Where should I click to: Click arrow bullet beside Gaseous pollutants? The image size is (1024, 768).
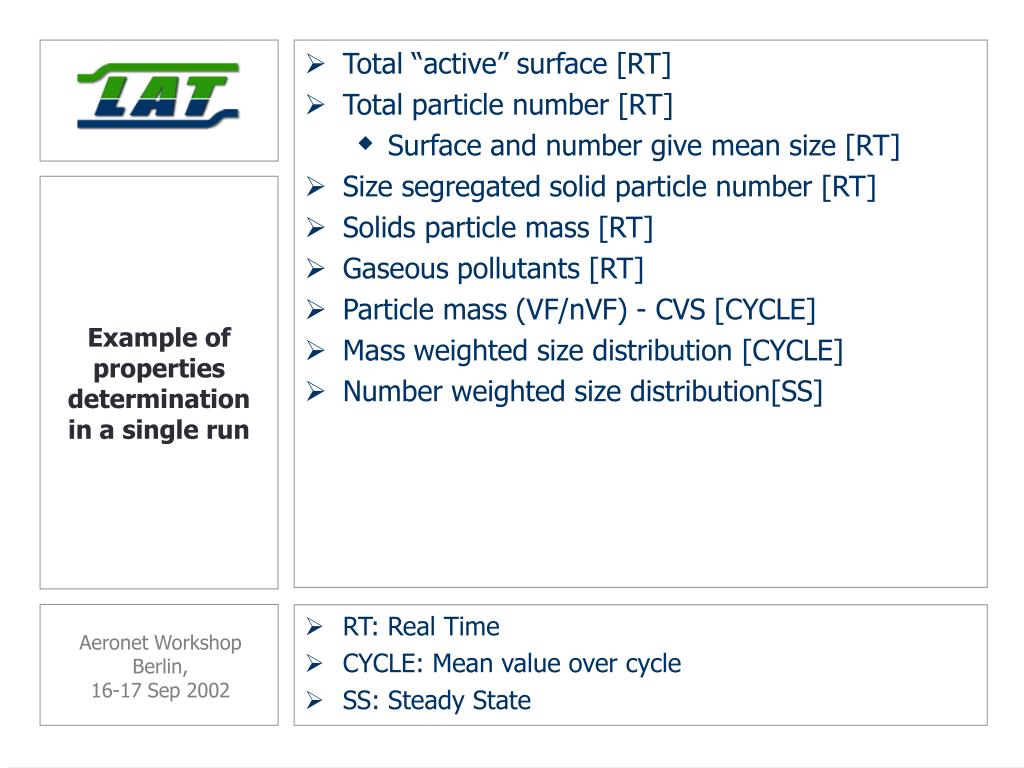point(315,269)
